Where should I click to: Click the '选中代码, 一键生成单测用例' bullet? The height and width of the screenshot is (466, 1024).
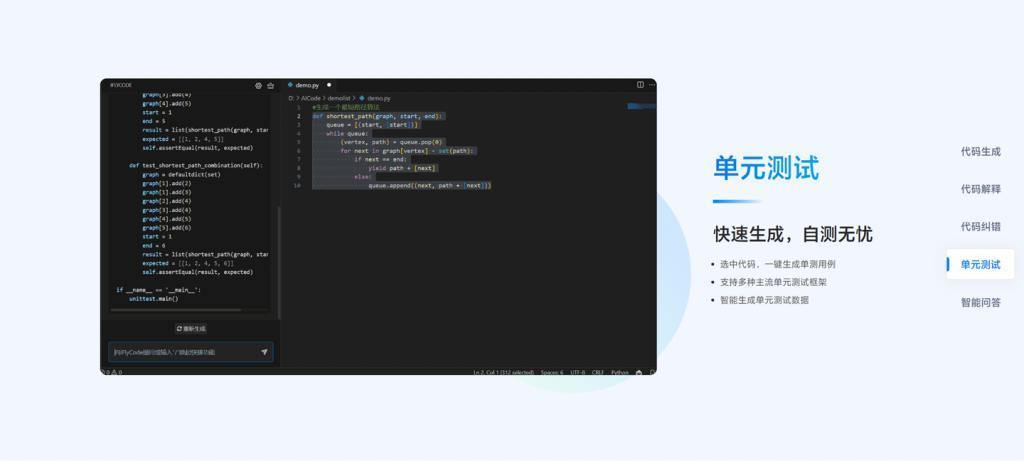[x=777, y=264]
